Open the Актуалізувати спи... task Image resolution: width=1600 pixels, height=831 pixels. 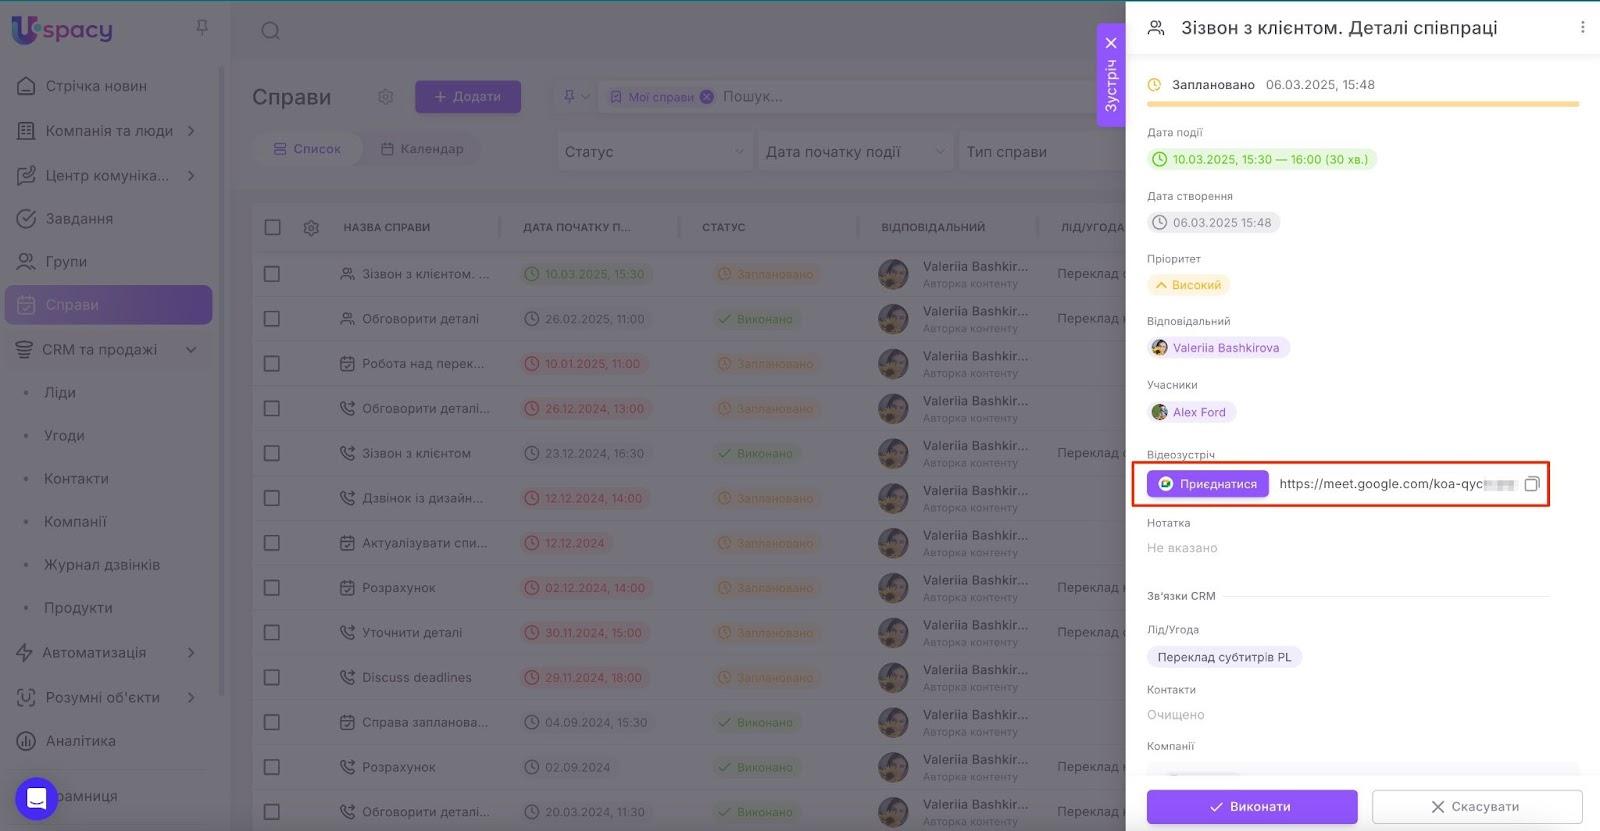point(425,543)
